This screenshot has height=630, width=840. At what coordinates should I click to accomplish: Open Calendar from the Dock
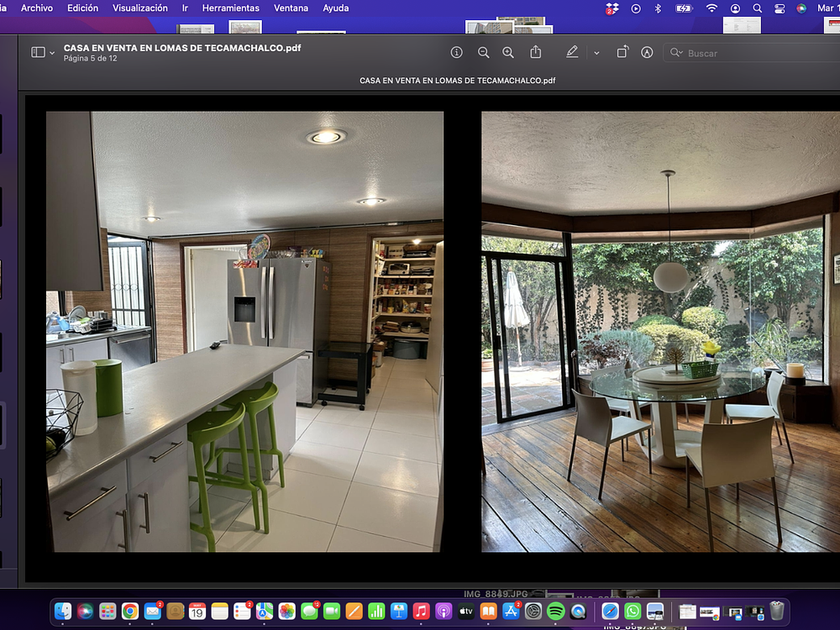(197, 611)
